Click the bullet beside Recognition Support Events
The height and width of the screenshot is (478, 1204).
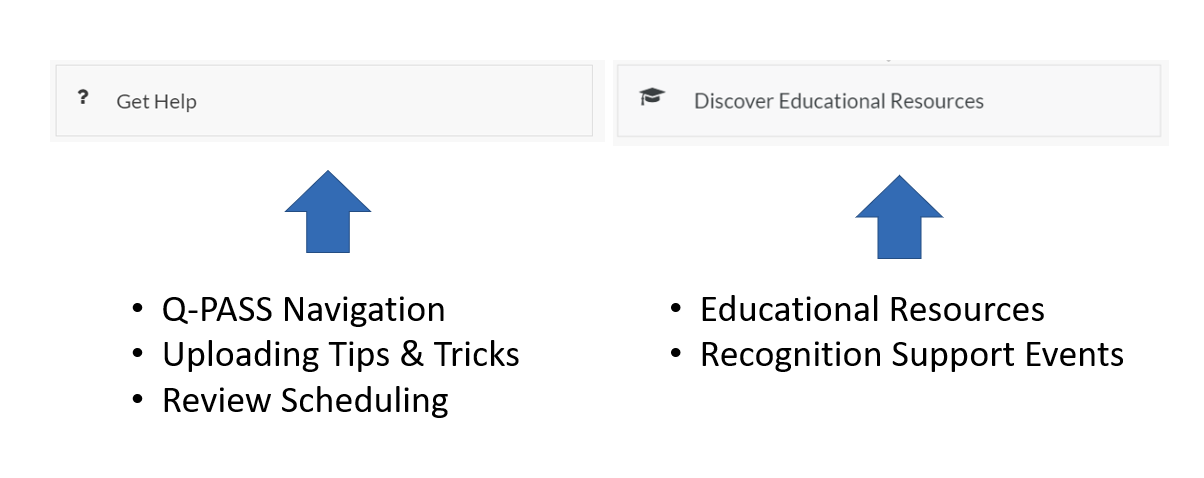(x=675, y=355)
